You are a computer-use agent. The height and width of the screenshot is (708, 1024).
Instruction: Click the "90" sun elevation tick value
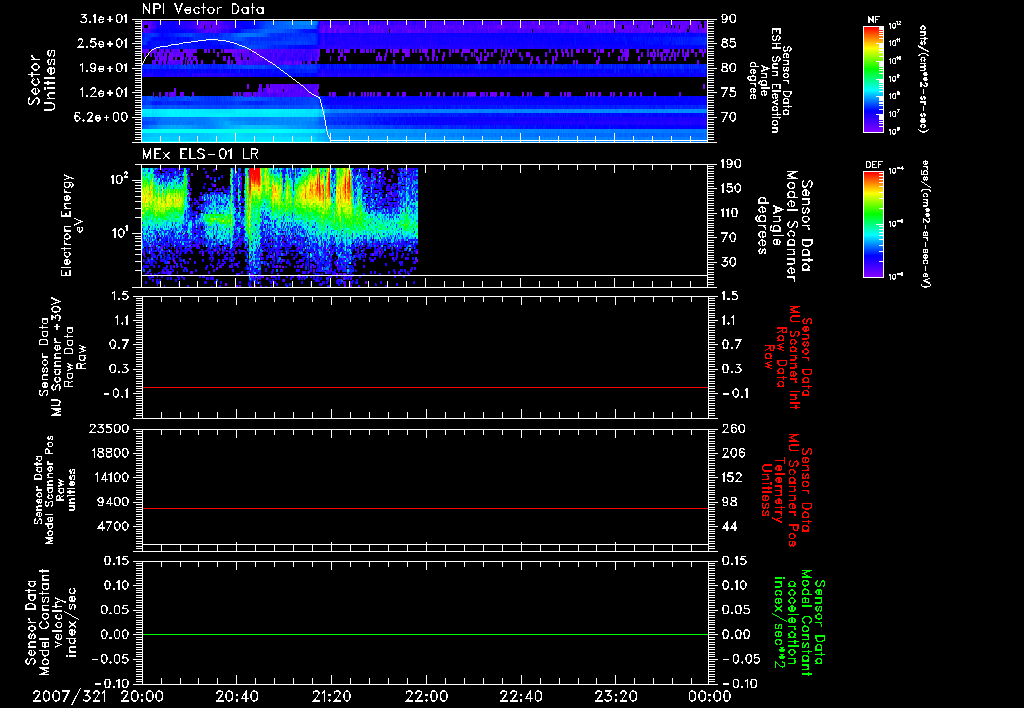729,19
